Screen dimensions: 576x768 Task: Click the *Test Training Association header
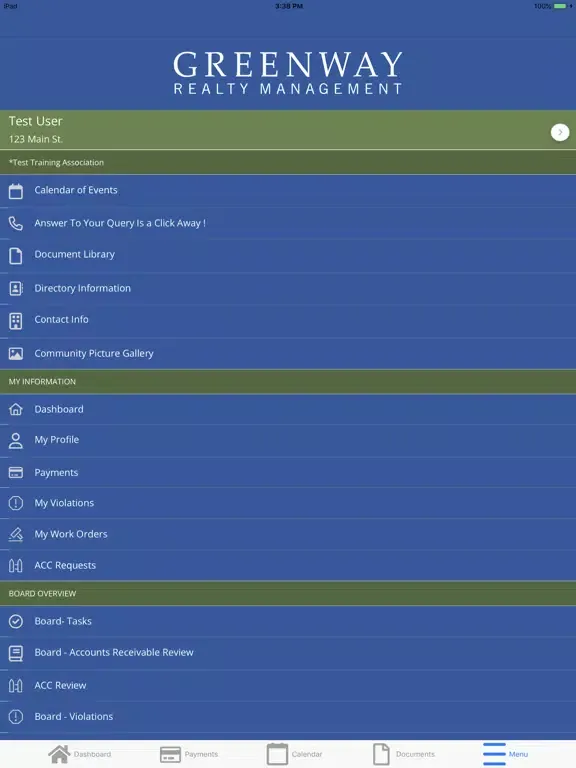point(288,162)
